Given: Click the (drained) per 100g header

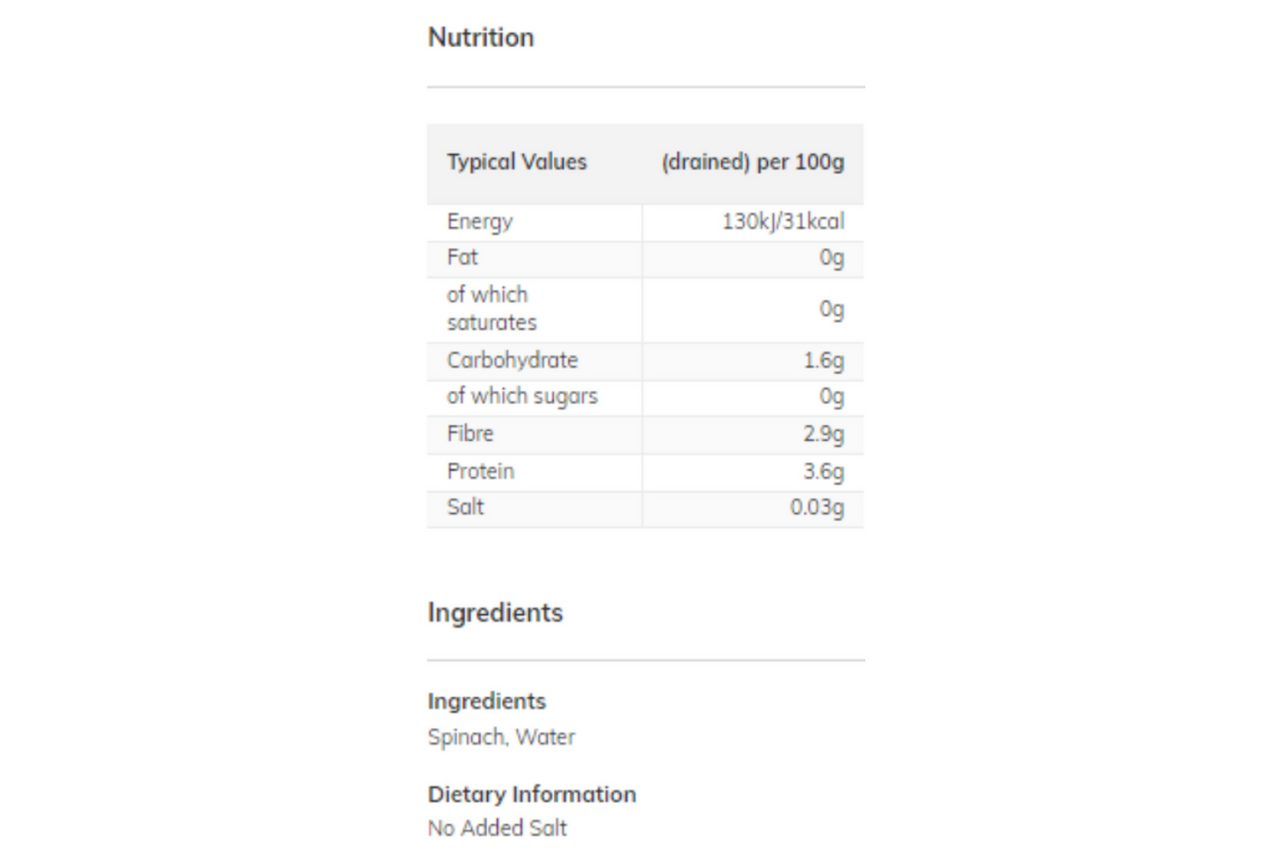Looking at the screenshot, I should pyautogui.click(x=753, y=162).
